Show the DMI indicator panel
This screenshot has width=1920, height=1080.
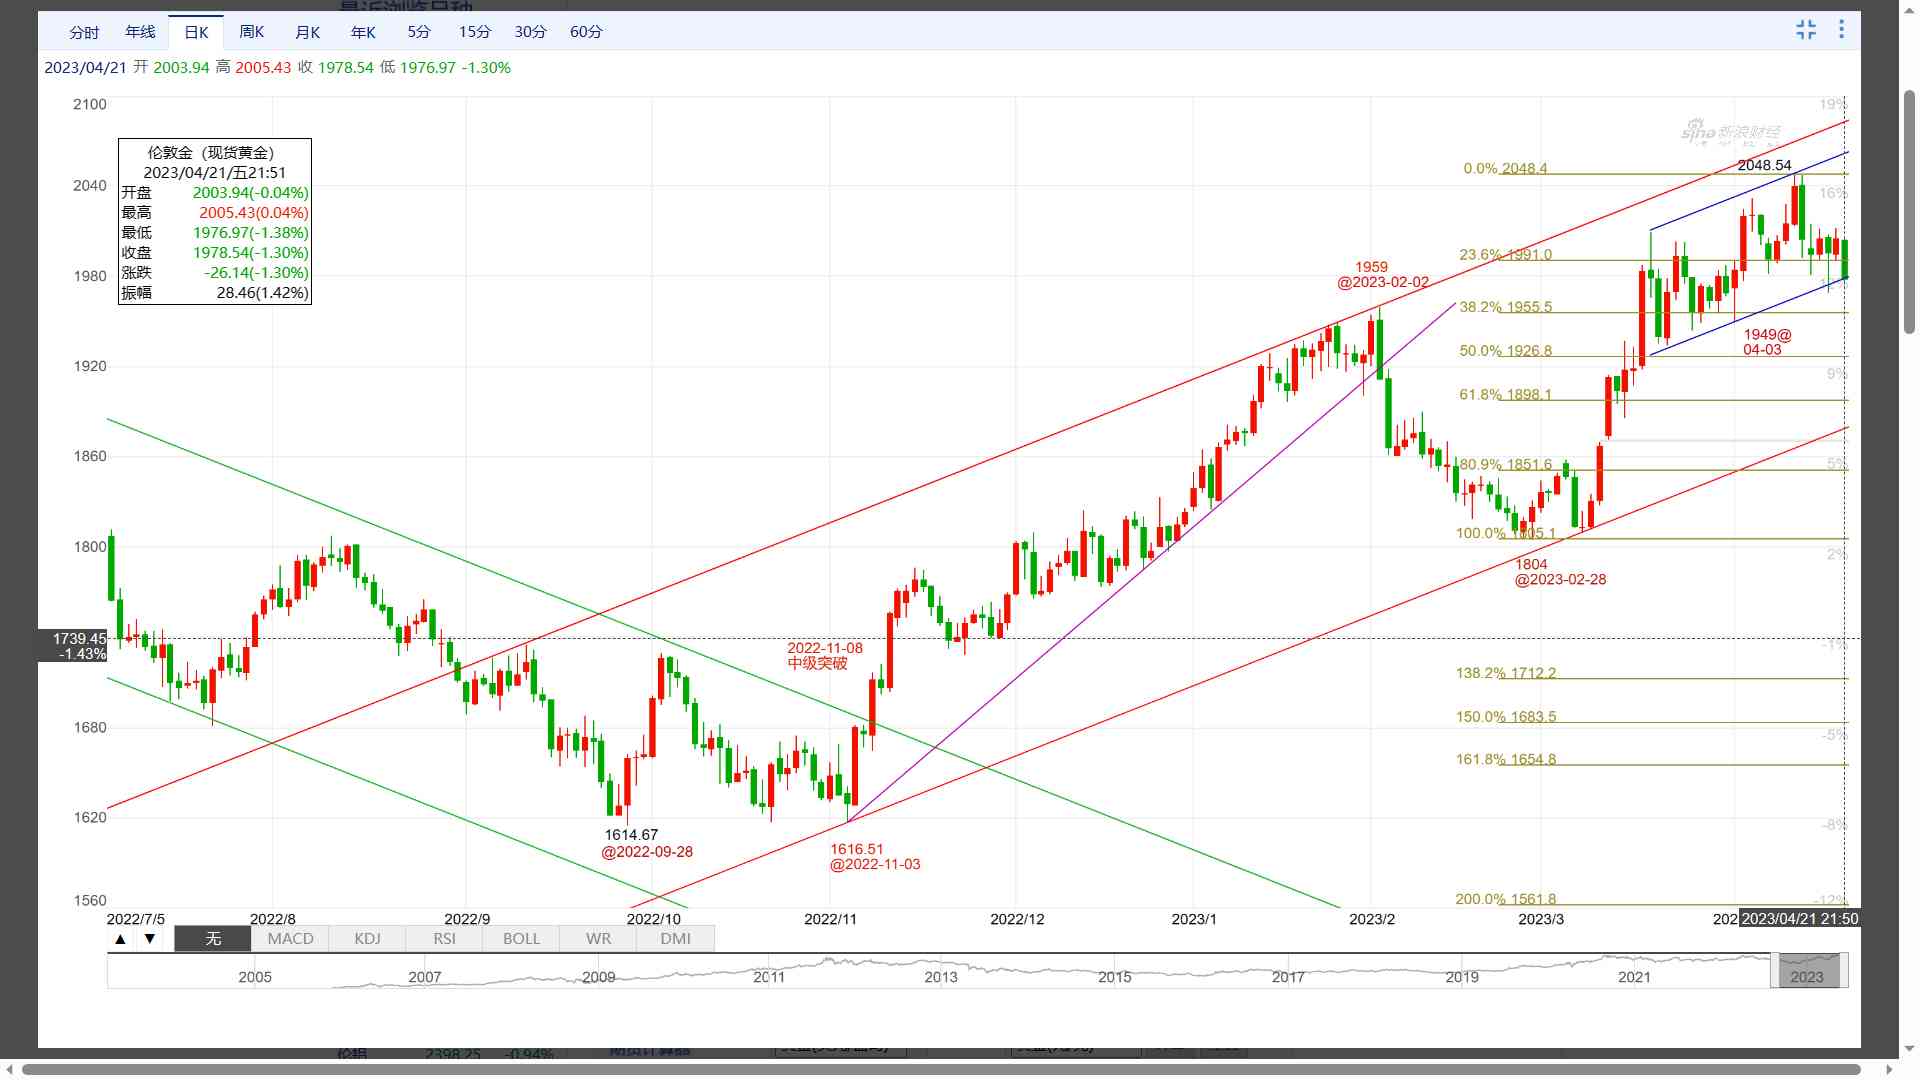coord(675,939)
